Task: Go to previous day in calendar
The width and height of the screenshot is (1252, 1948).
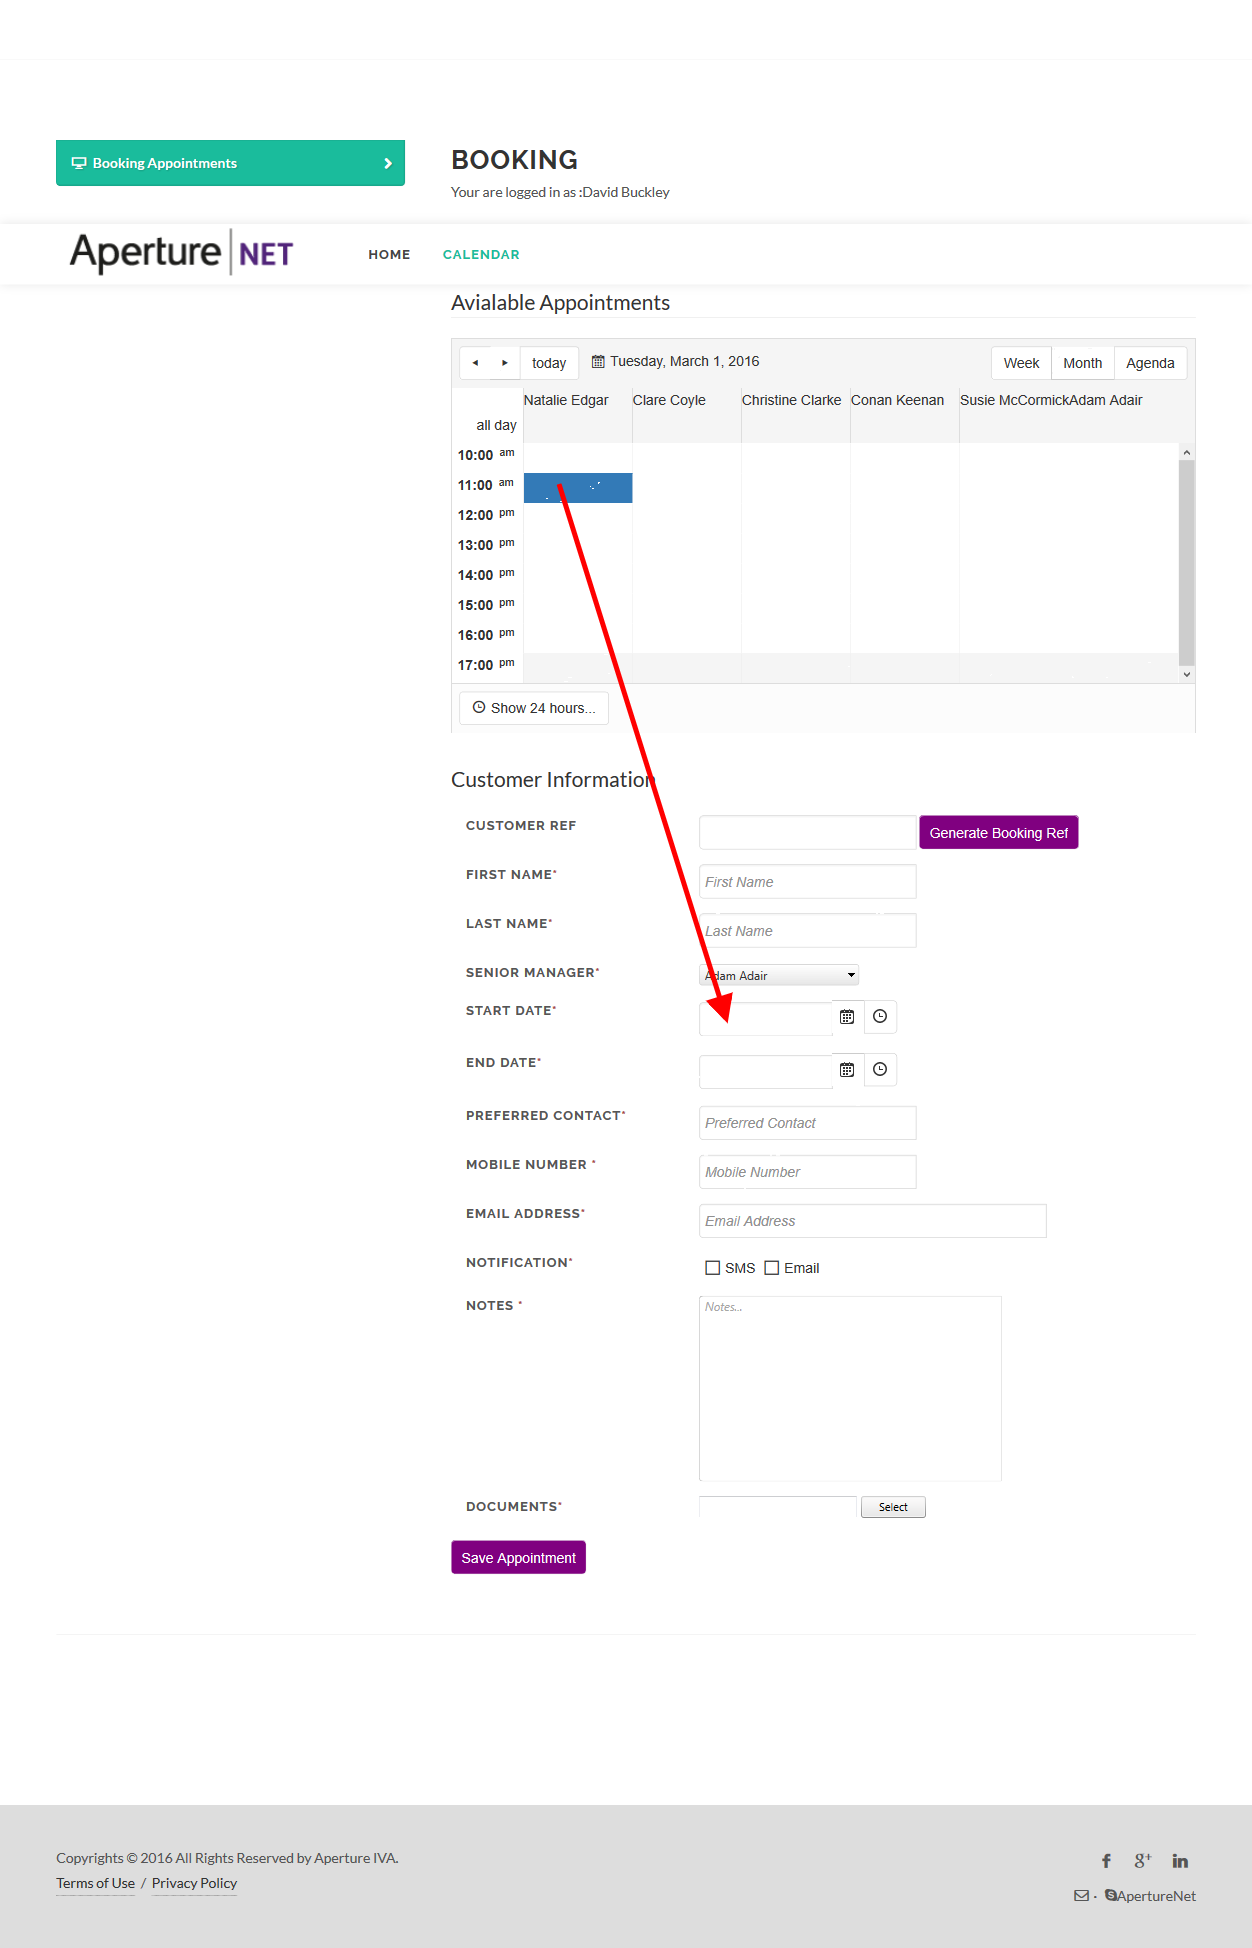Action: coord(475,363)
